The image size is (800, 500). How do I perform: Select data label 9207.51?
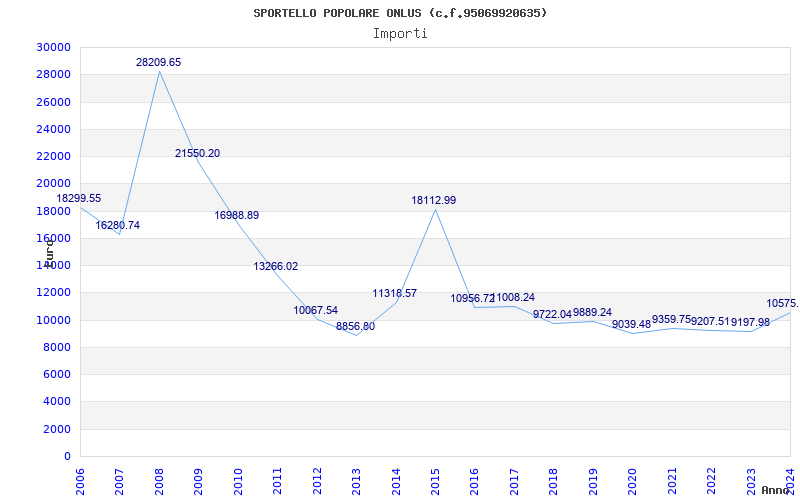pyautogui.click(x=711, y=322)
